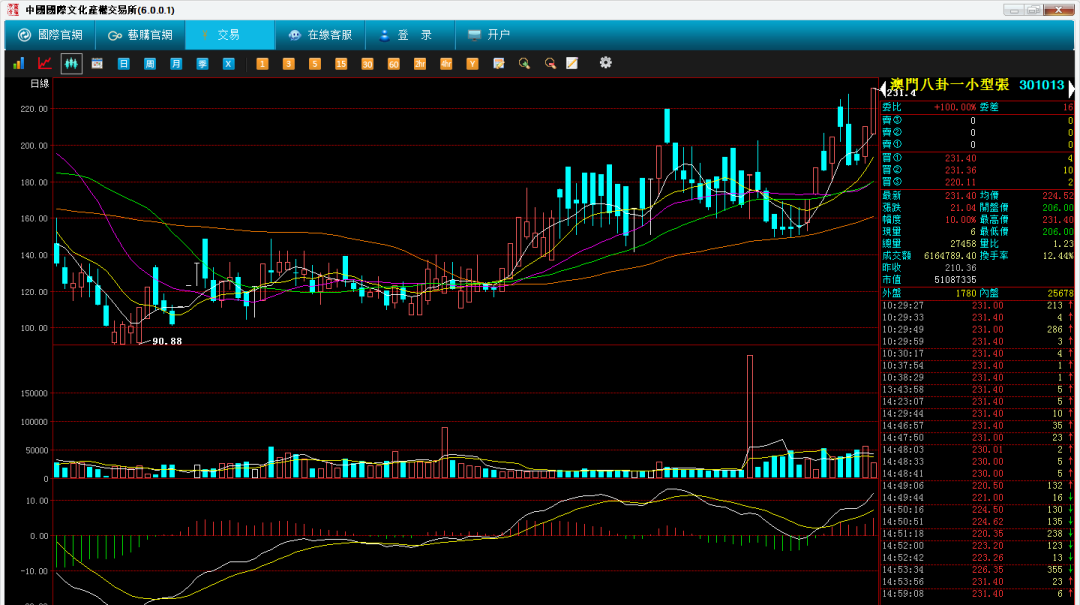Open the bar chart quote list icon
Screen dimensions: 1080x605
[19, 63]
